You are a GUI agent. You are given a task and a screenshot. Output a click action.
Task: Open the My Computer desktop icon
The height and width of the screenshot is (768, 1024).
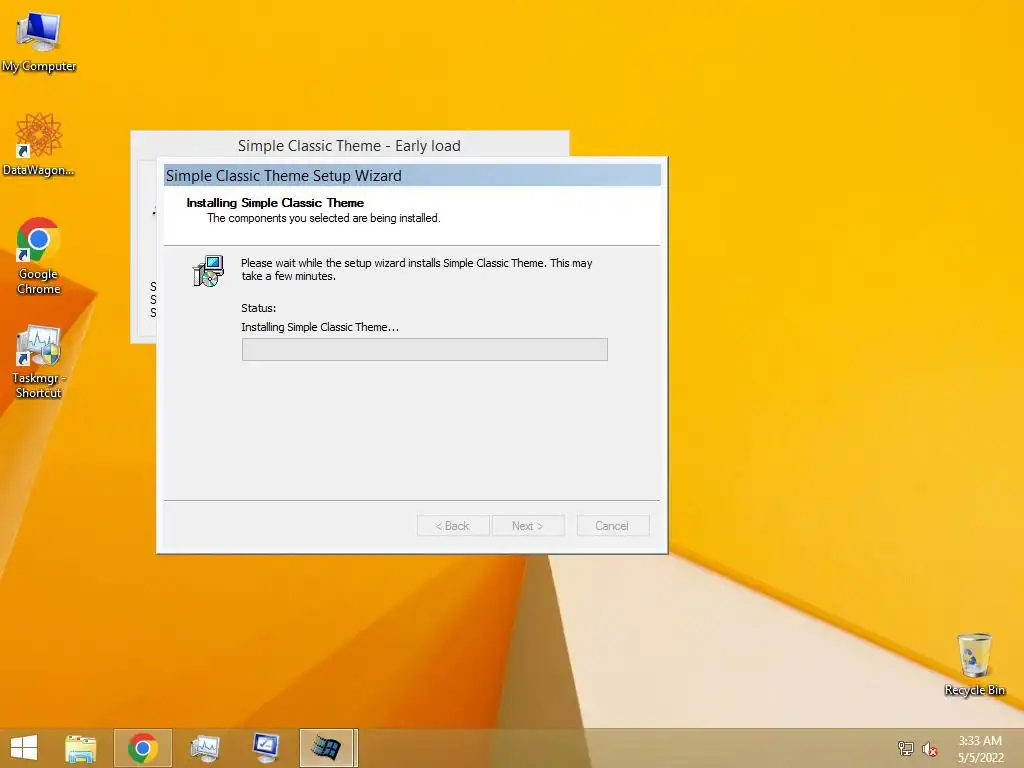coord(39,41)
